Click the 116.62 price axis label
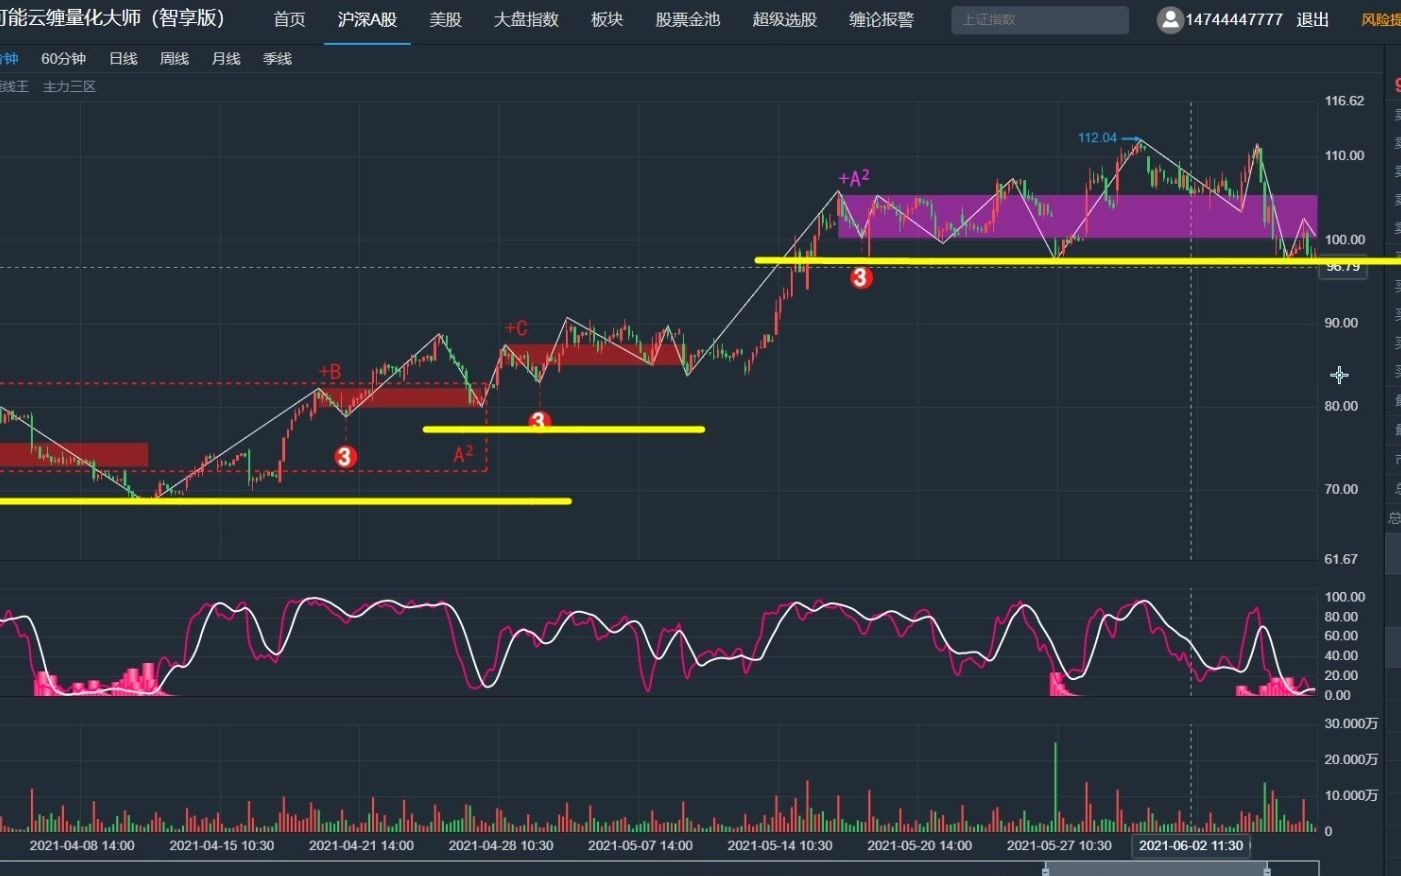Screen dimensions: 1401x876 1344,101
